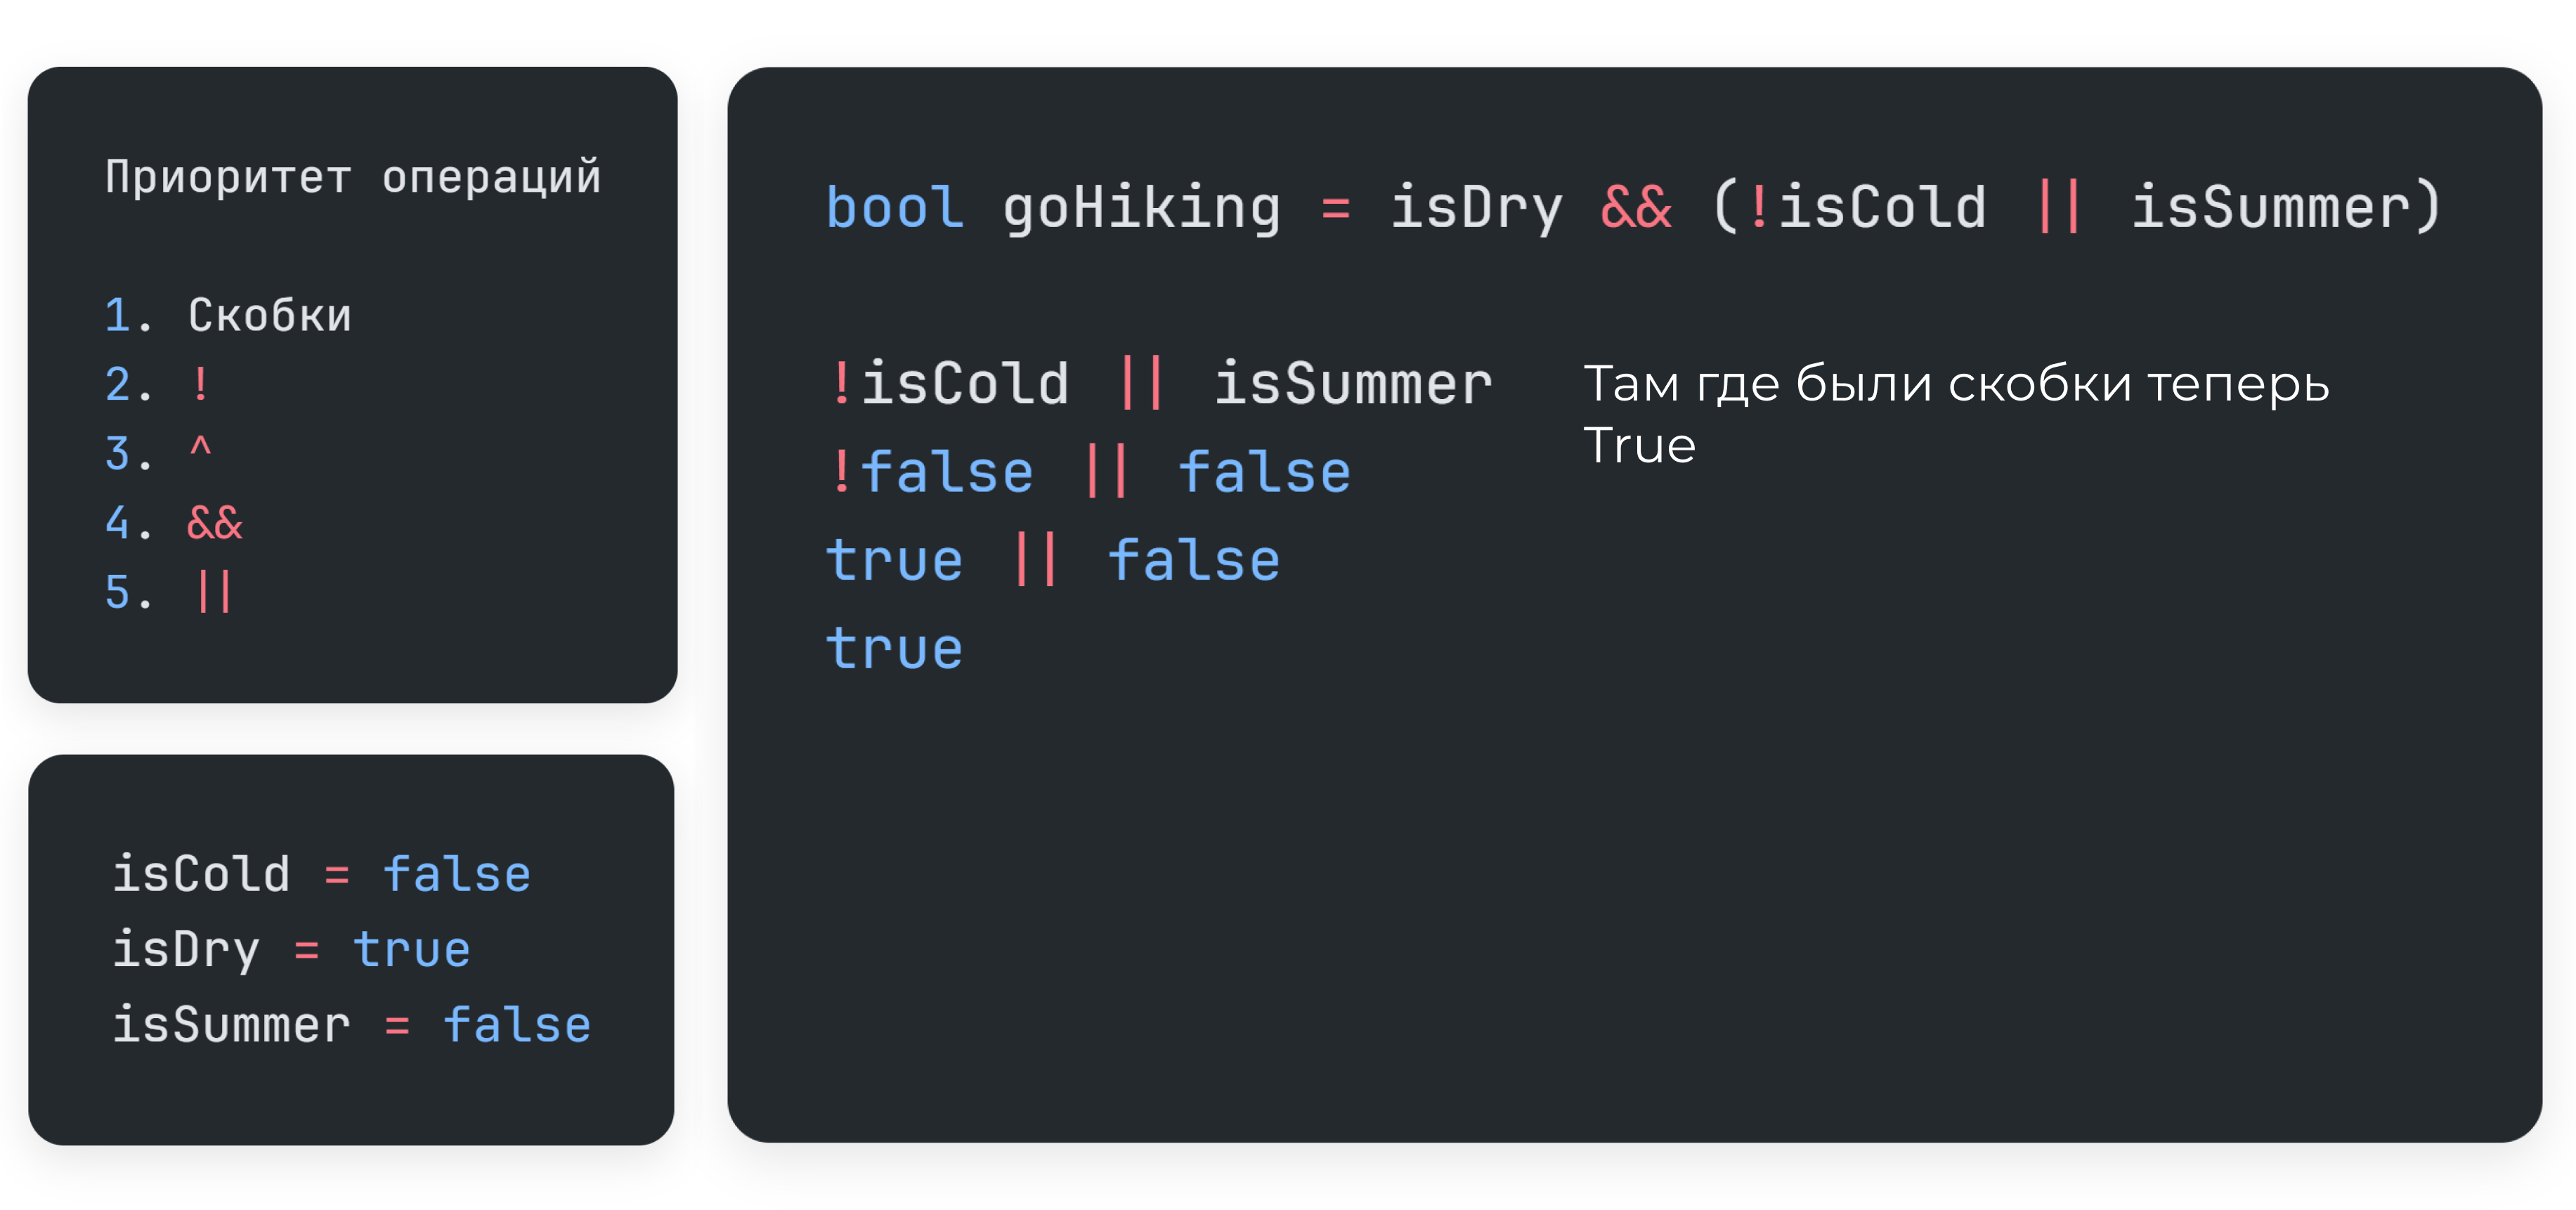The image size is (2576, 1210).
Task: Click the '=' sign after goHiking
Action: click(x=1336, y=209)
